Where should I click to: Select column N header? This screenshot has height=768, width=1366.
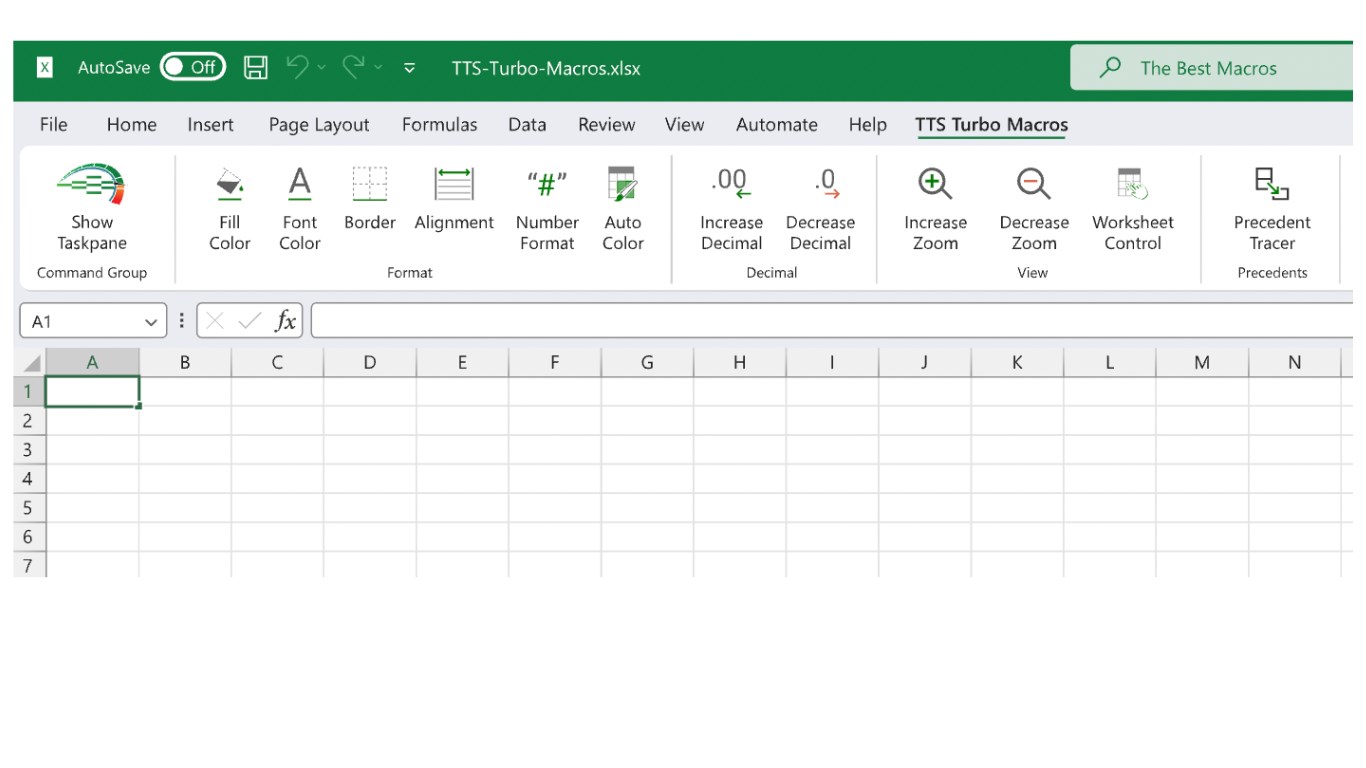1295,363
